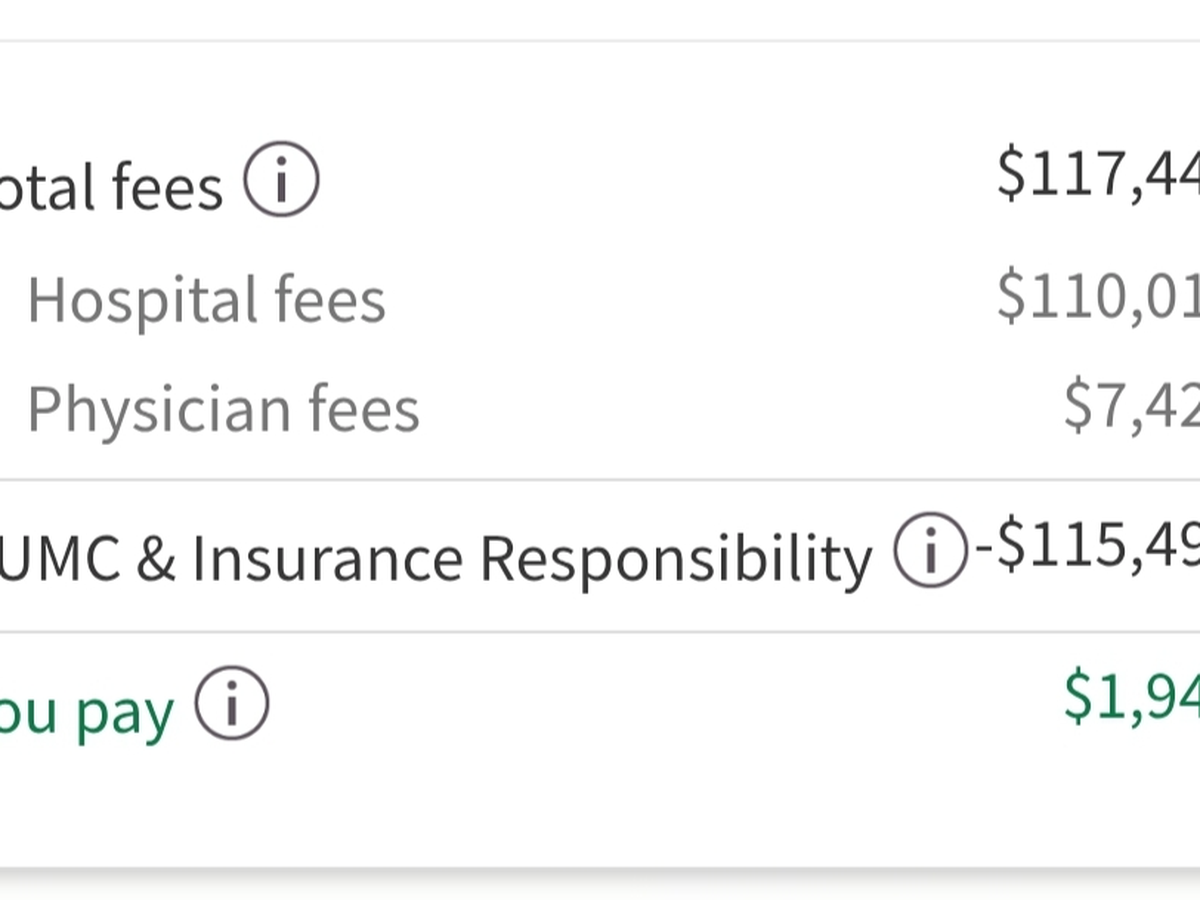
Task: Click the $7,42 physician fees amount
Action: click(1131, 404)
